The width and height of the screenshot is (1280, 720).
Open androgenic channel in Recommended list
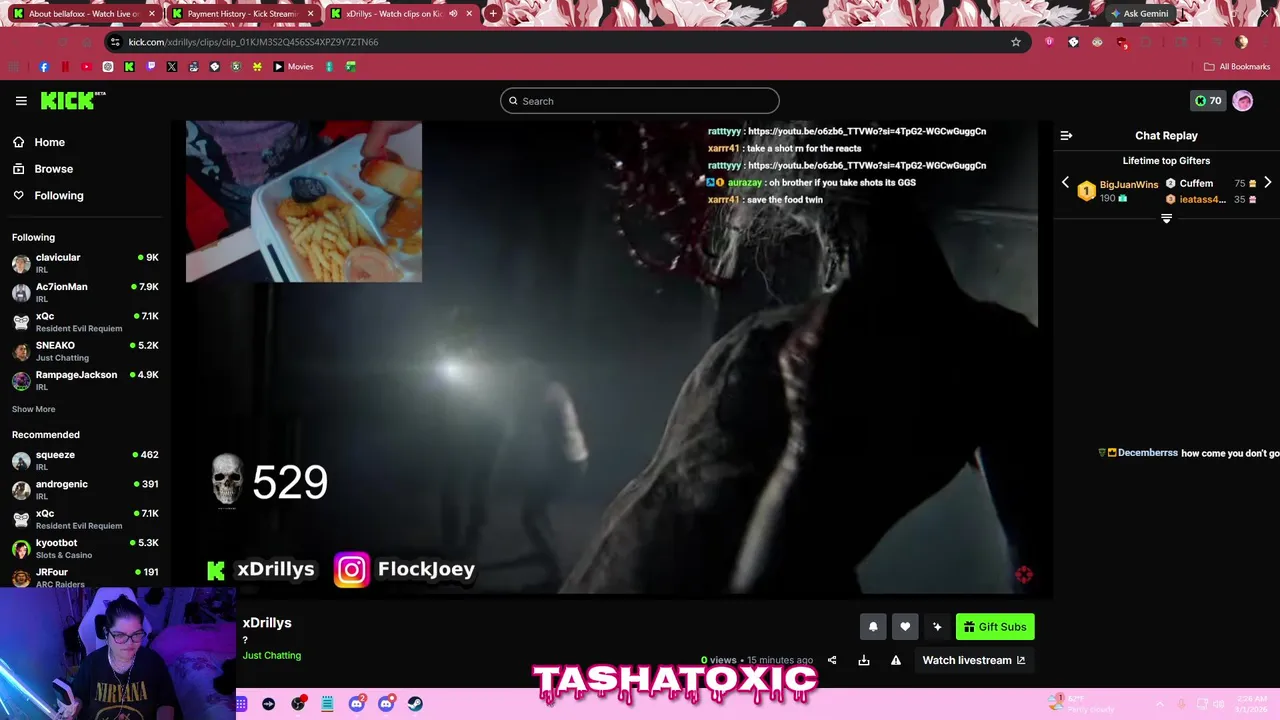[x=85, y=489]
